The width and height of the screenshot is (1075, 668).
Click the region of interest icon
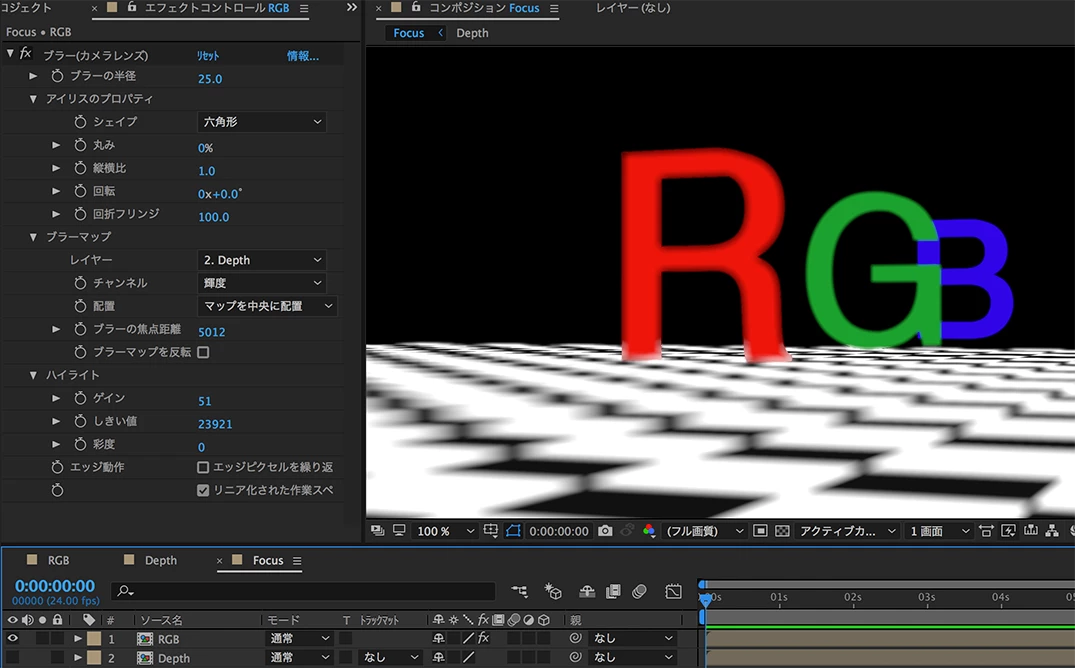(760, 531)
